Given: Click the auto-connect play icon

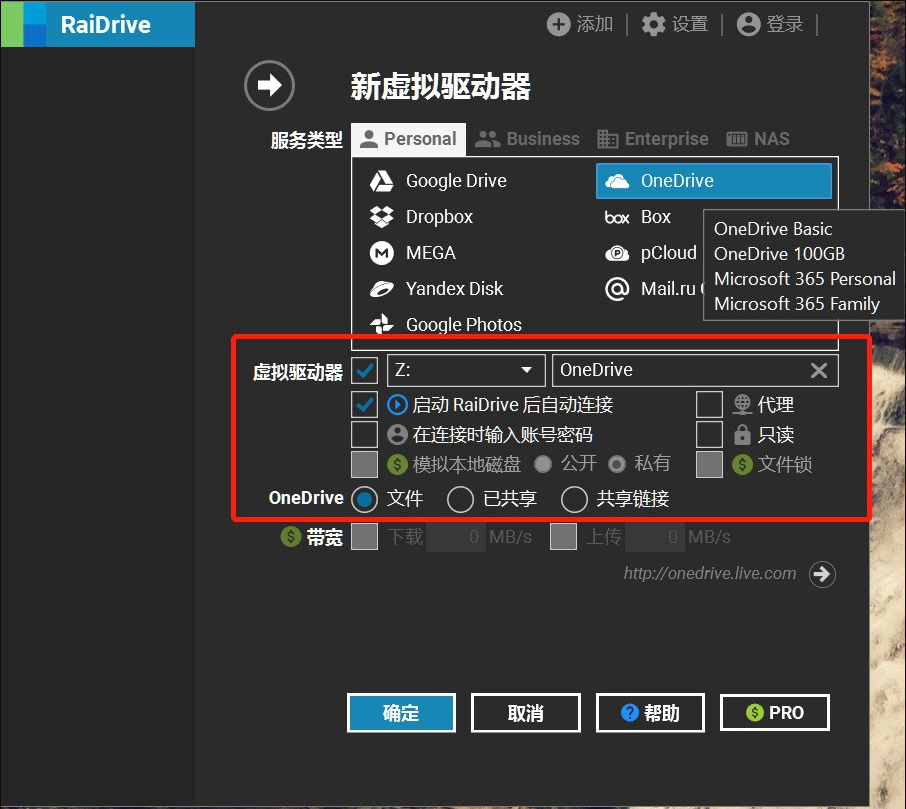Looking at the screenshot, I should (397, 404).
